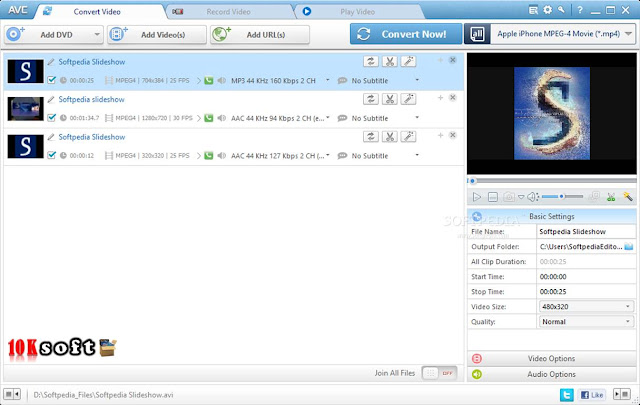Expand MP3 44 KHz 160 Kbps audio dropdown
The height and width of the screenshot is (405, 640).
[327, 80]
